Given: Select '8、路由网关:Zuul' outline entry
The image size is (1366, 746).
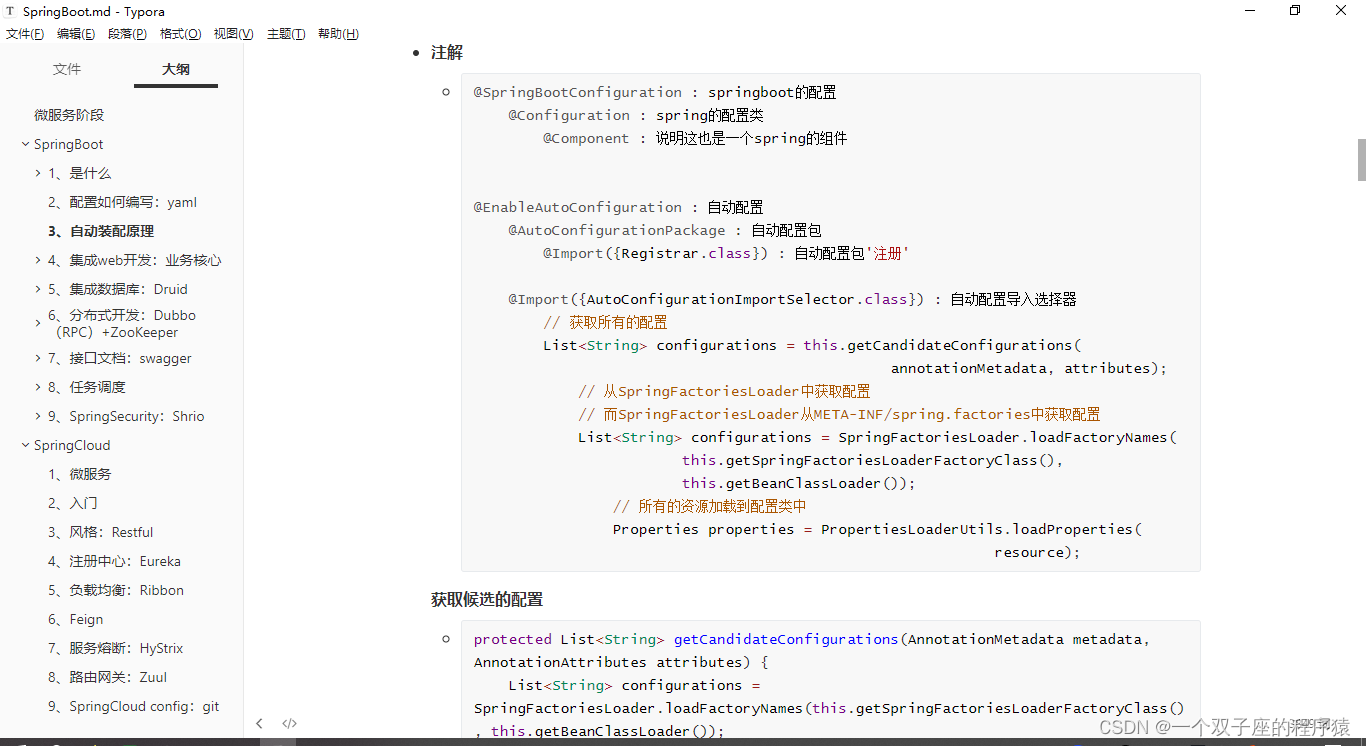Looking at the screenshot, I should coord(107,677).
